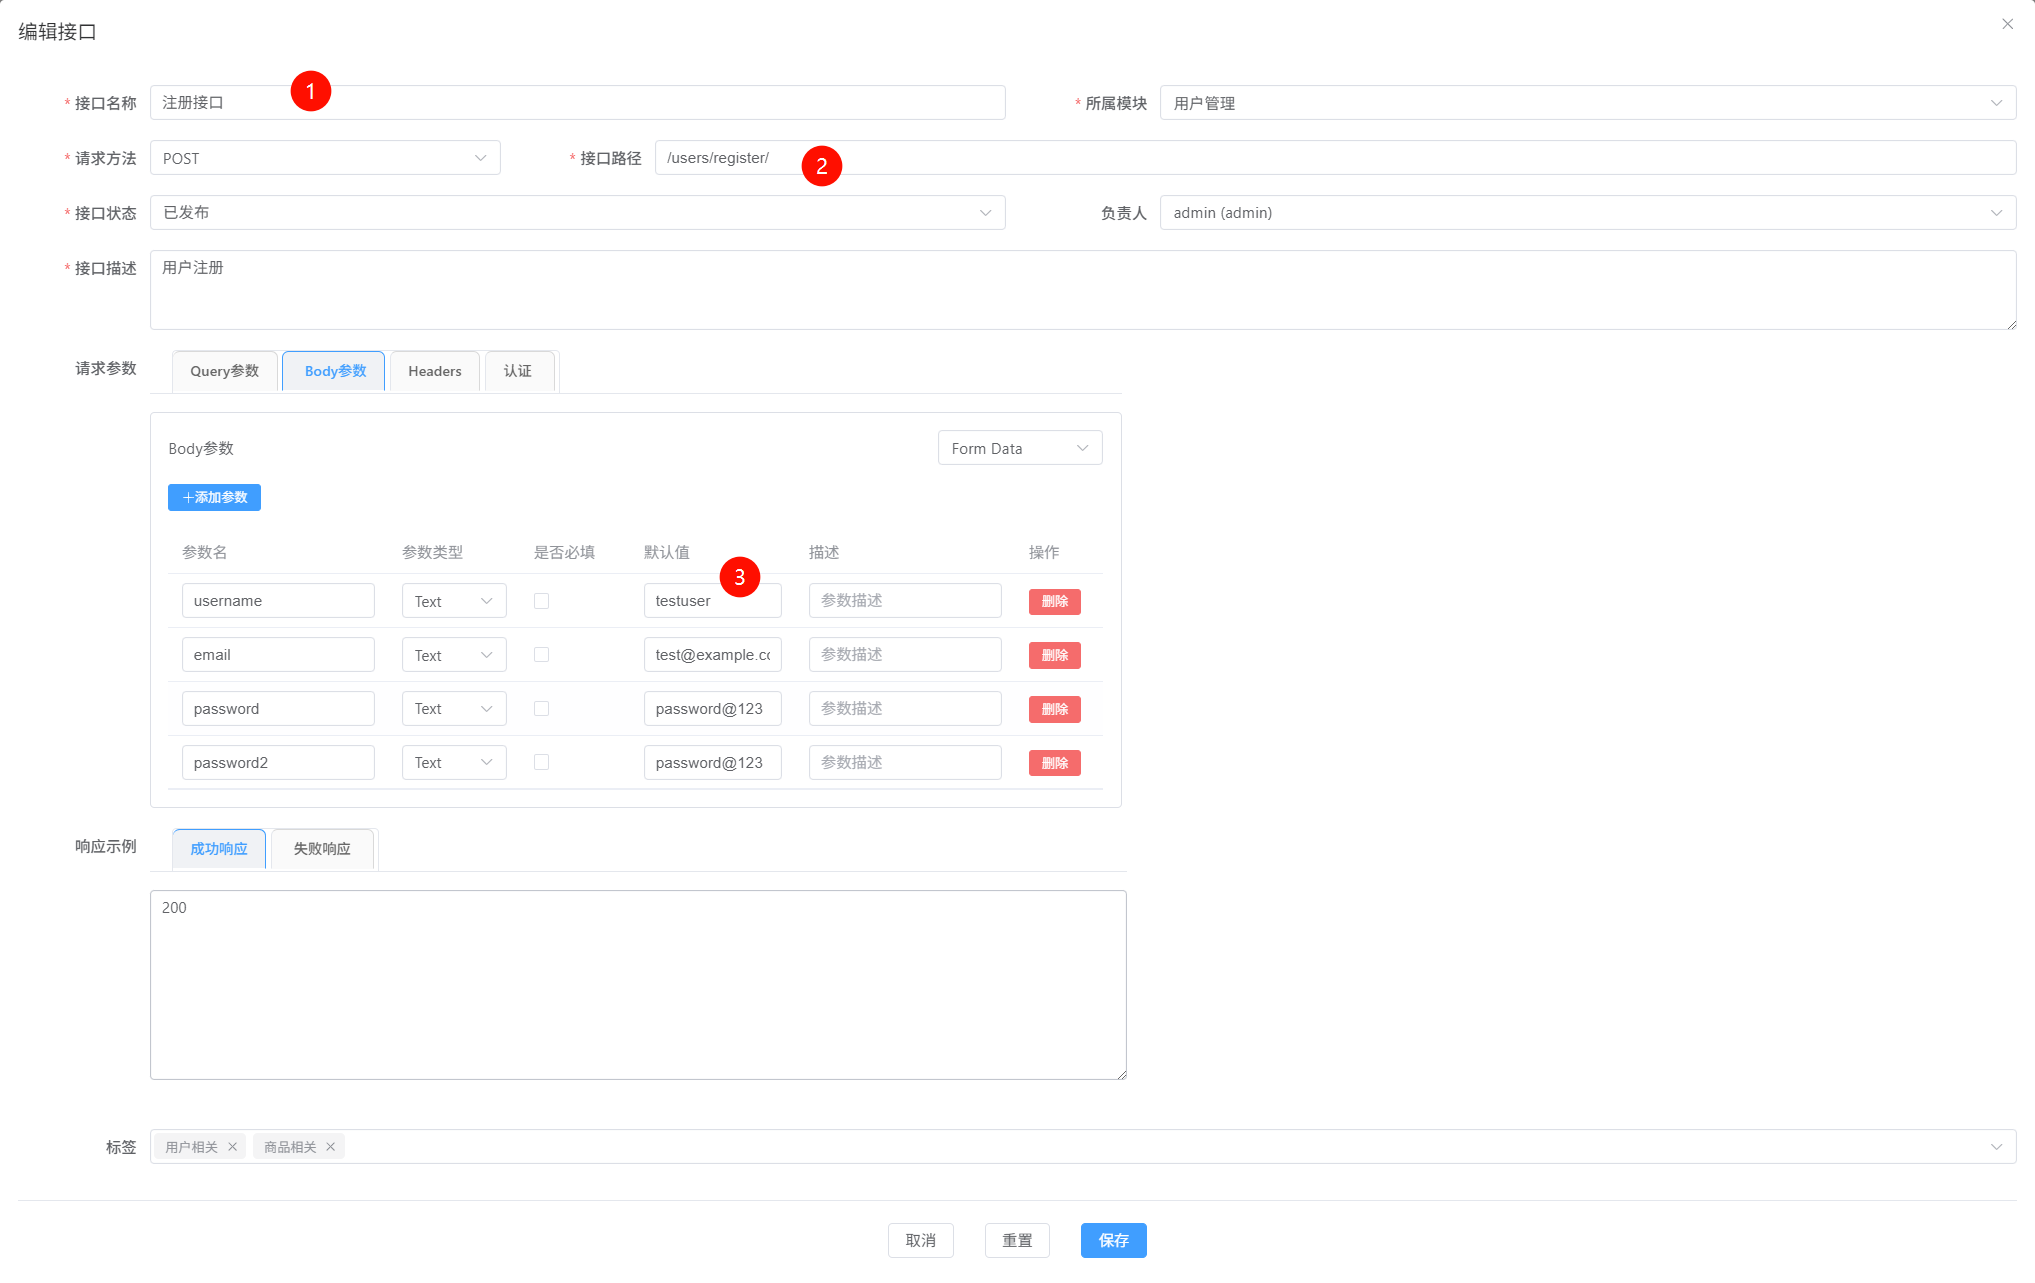This screenshot has width=2035, height=1283.
Task: Close the edit interface dialog
Action: pyautogui.click(x=2007, y=24)
